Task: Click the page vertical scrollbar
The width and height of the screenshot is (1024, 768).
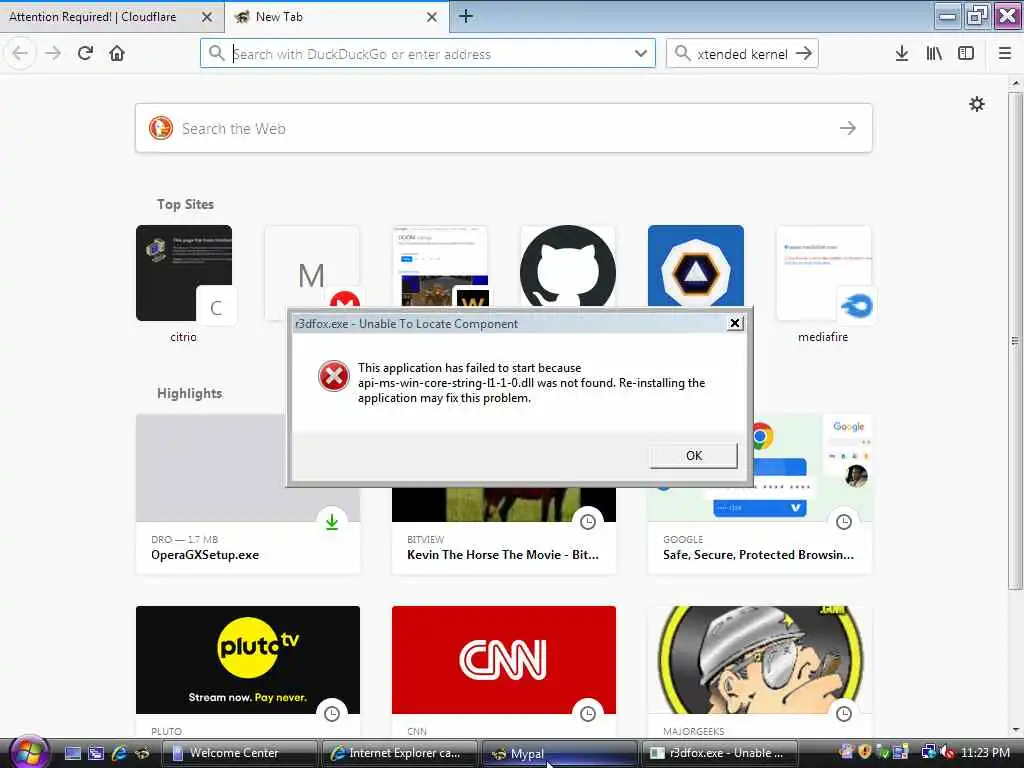Action: point(1015,340)
